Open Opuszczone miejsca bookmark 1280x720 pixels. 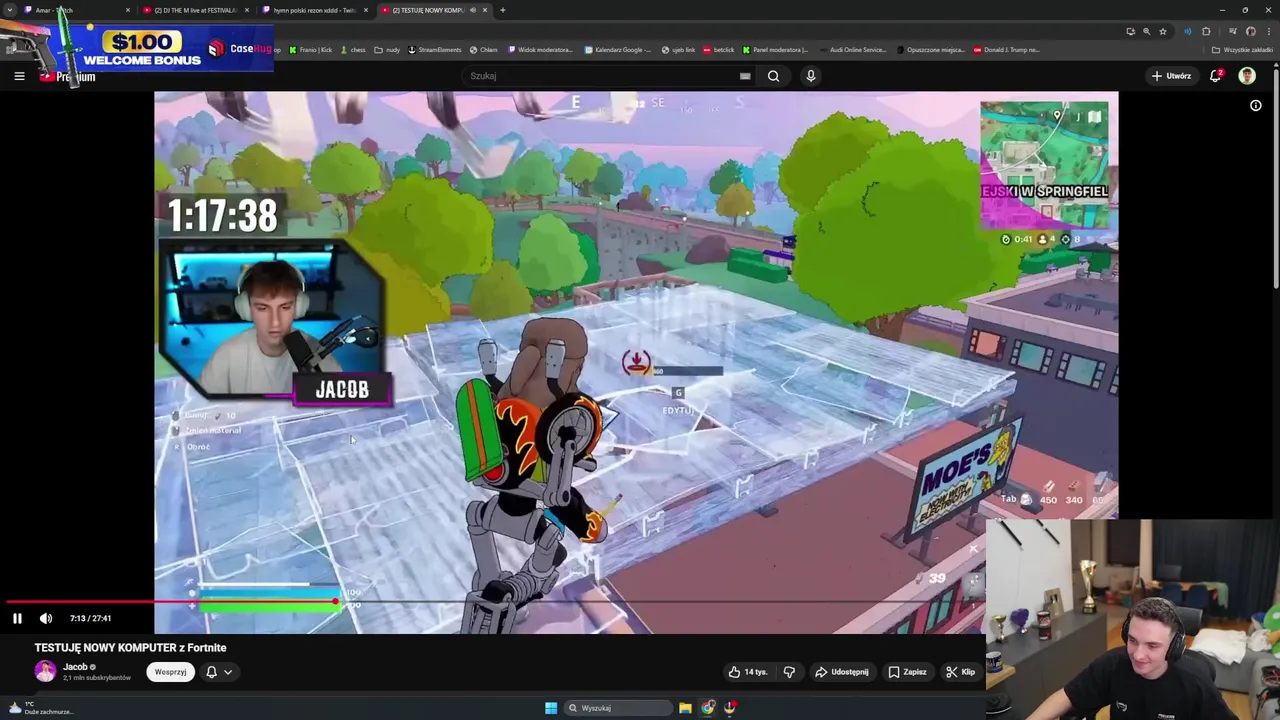click(x=931, y=49)
